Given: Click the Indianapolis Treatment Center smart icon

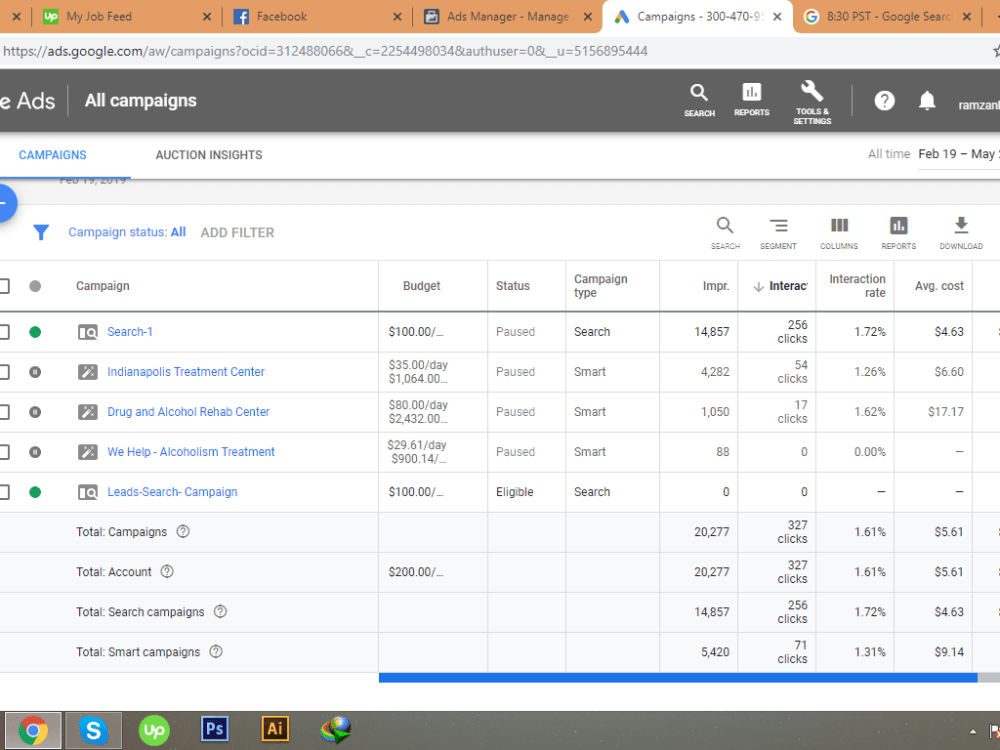Looking at the screenshot, I should tap(87, 372).
